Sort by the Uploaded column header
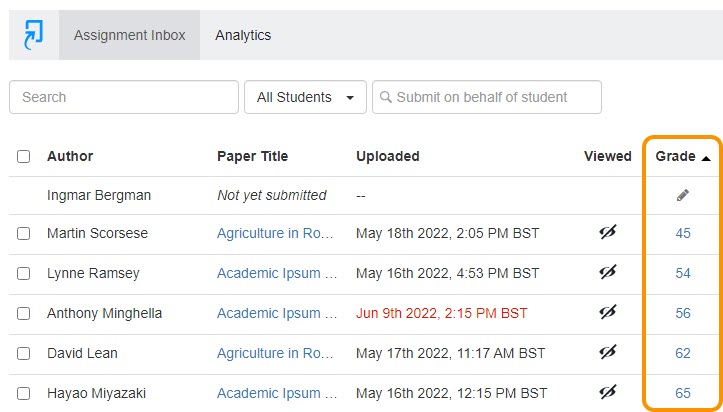Image resolution: width=723 pixels, height=412 pixels. 387,156
